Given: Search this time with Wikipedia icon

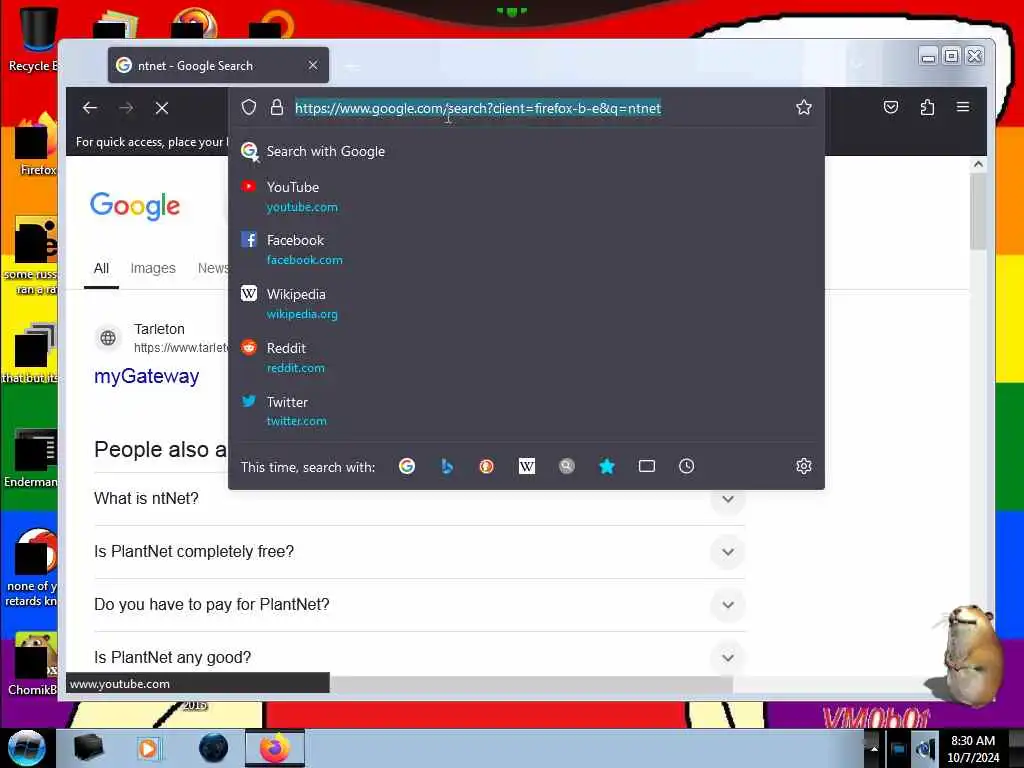Looking at the screenshot, I should click(527, 466).
